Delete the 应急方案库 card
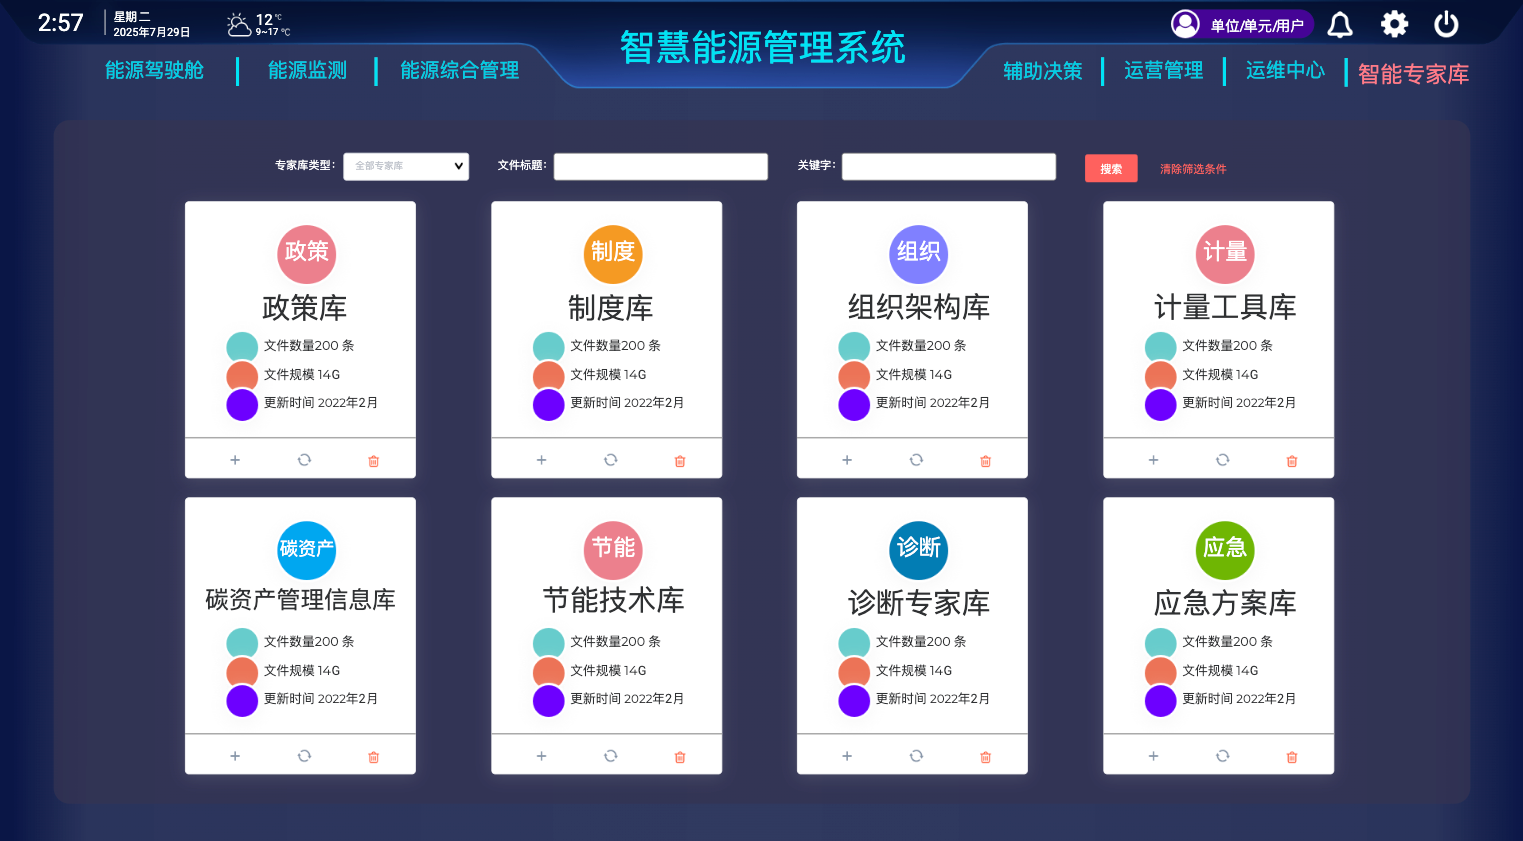This screenshot has width=1523, height=841. (x=1292, y=757)
